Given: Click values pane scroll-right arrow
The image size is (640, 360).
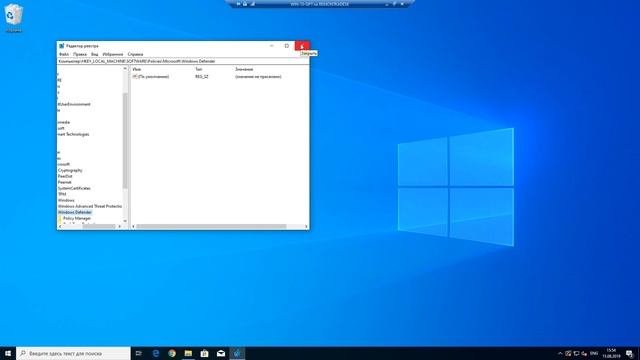Looking at the screenshot, I should point(306,226).
